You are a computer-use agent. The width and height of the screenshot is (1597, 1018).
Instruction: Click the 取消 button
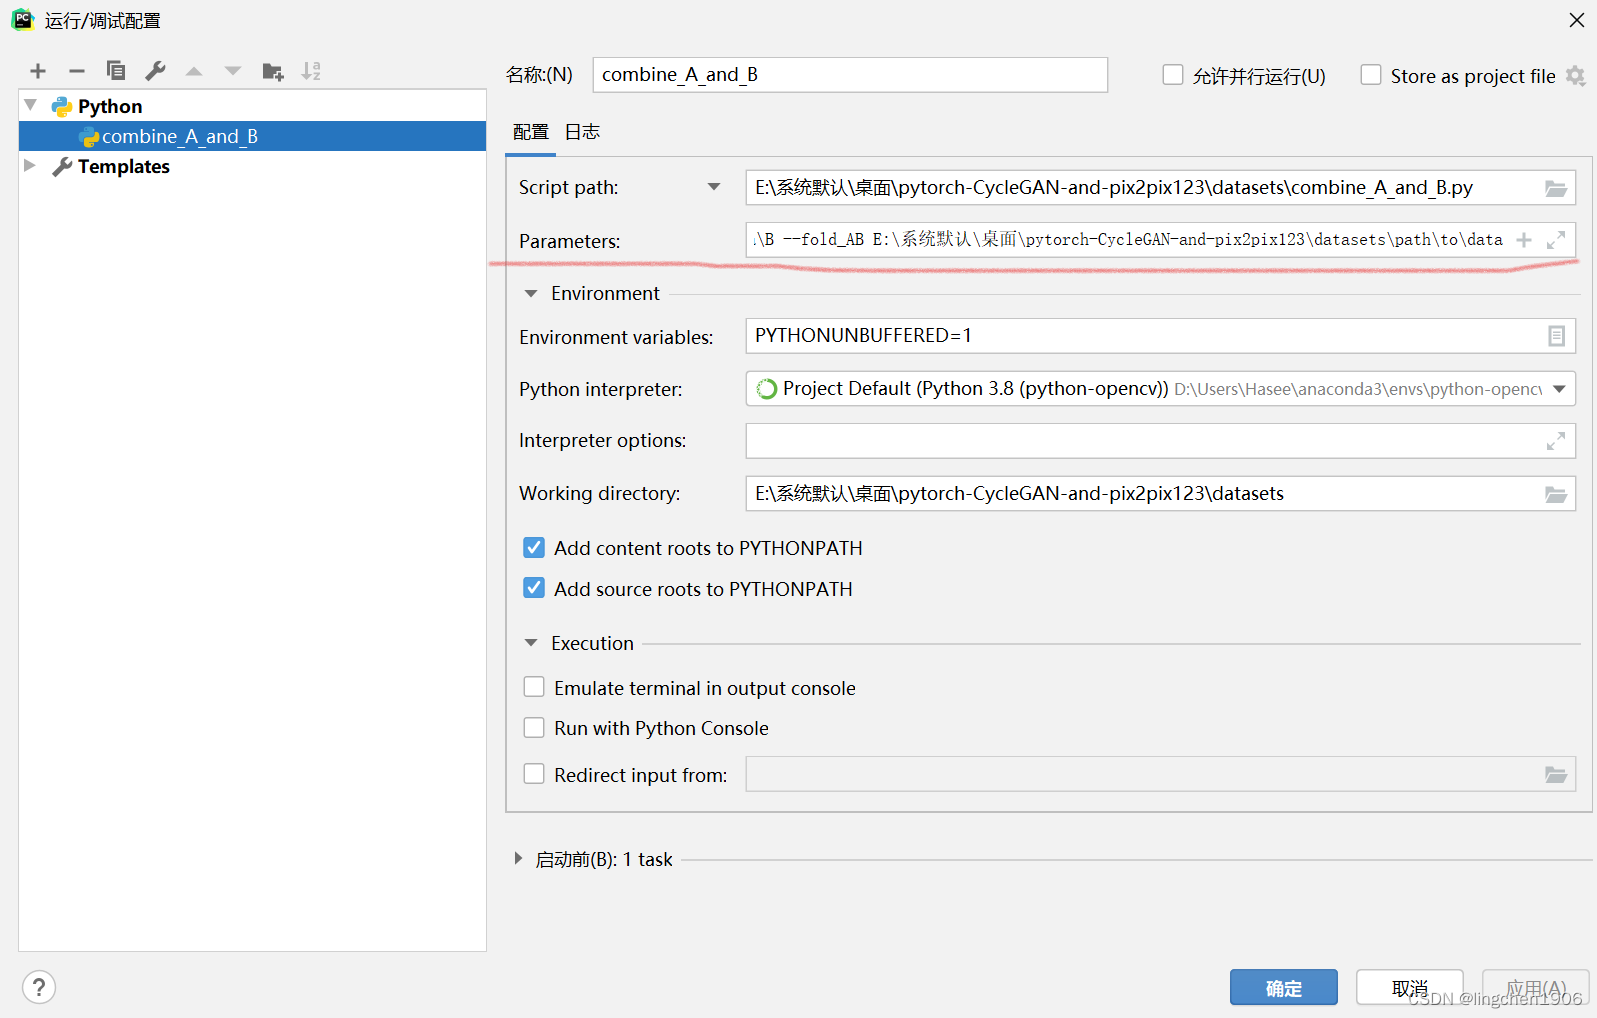point(1410,987)
